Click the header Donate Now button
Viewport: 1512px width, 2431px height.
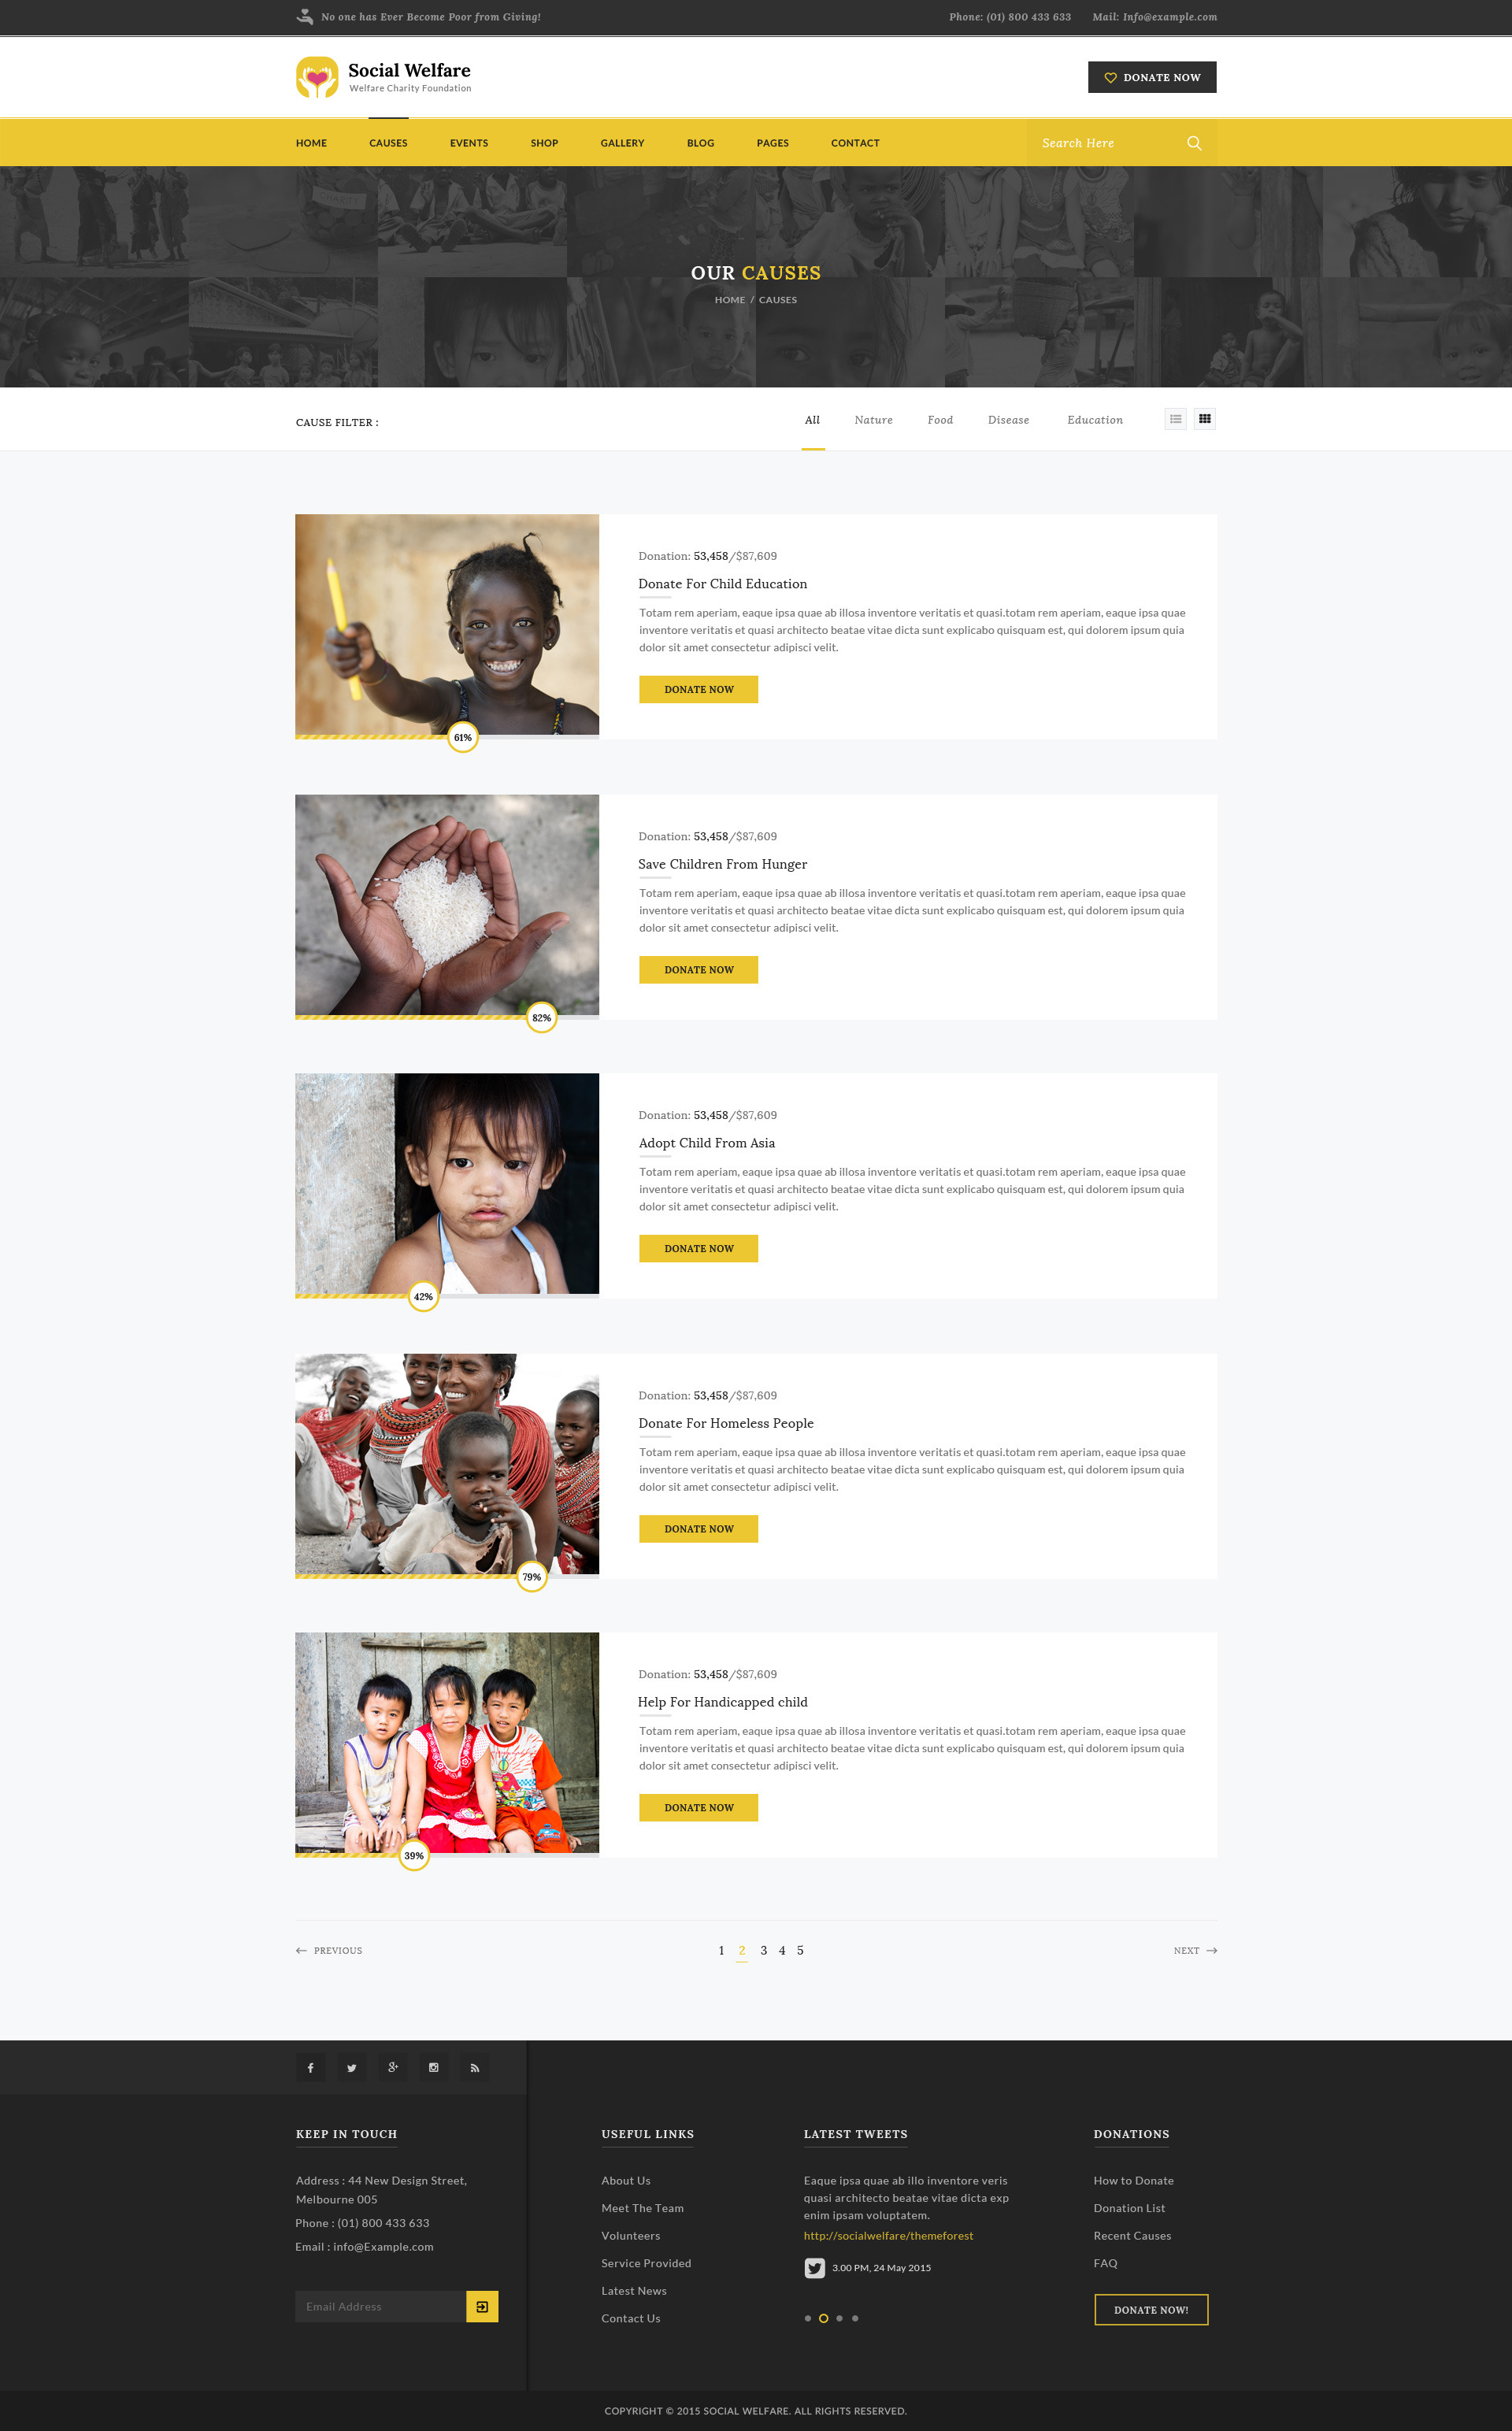[1152, 77]
